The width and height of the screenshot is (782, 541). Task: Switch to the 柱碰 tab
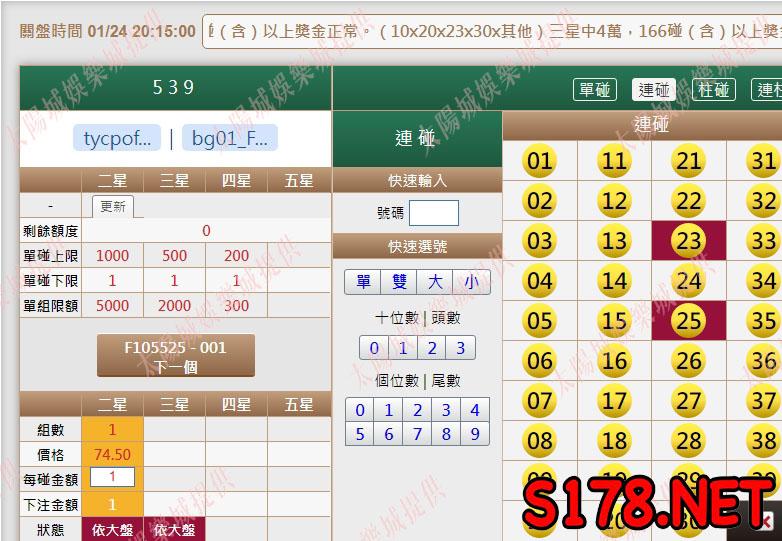tap(714, 90)
